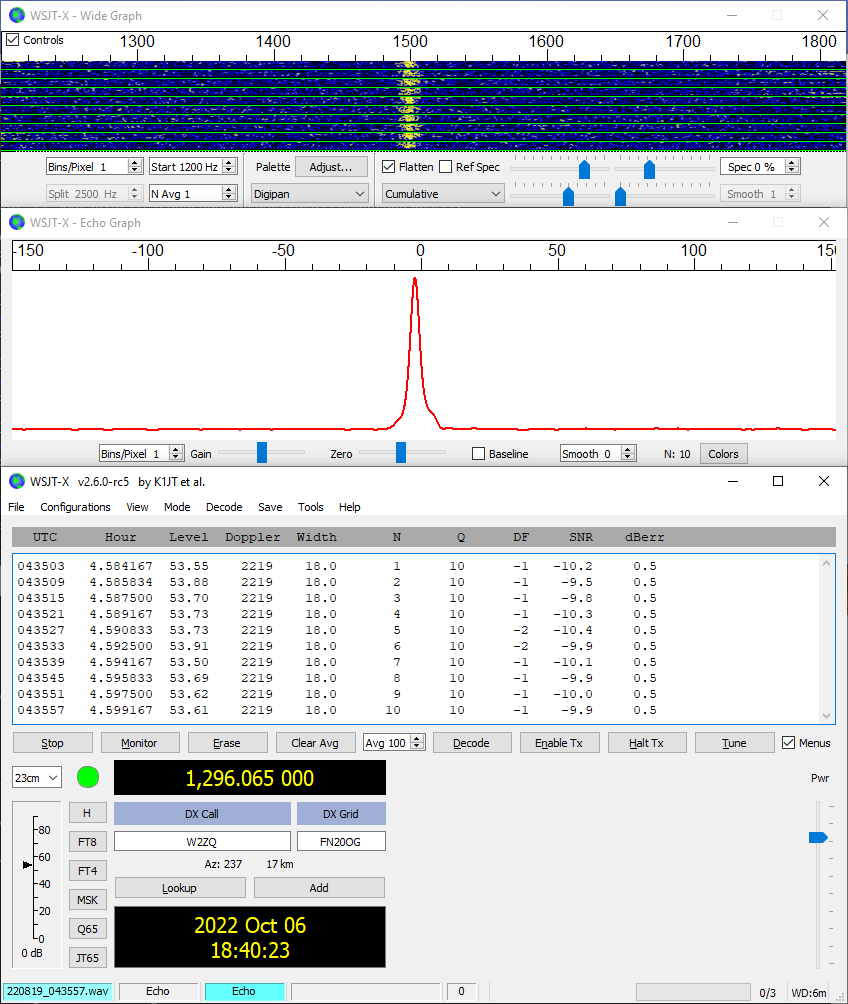Select the JT65 mode button

[x=87, y=958]
